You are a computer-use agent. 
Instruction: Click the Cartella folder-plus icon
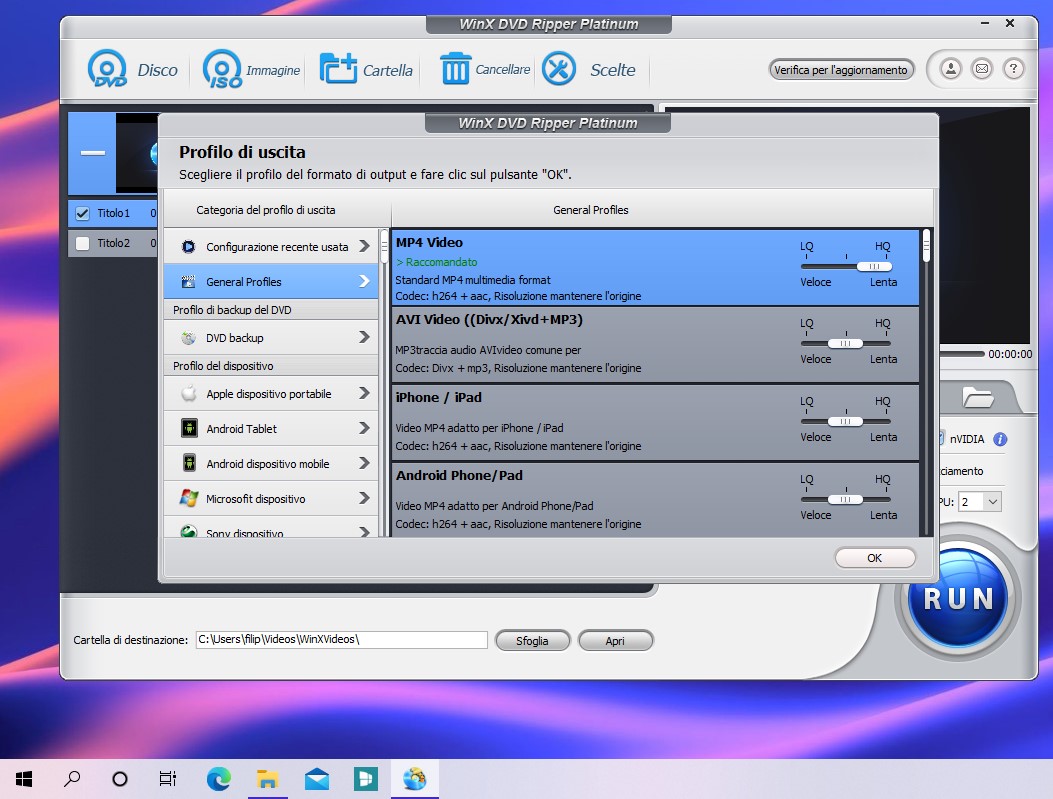[338, 68]
